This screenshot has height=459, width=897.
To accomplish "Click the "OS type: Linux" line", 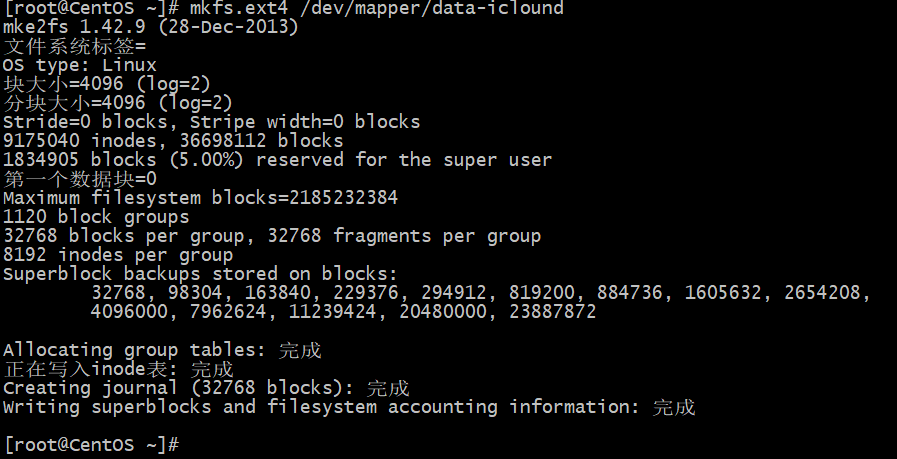I will click(x=79, y=65).
